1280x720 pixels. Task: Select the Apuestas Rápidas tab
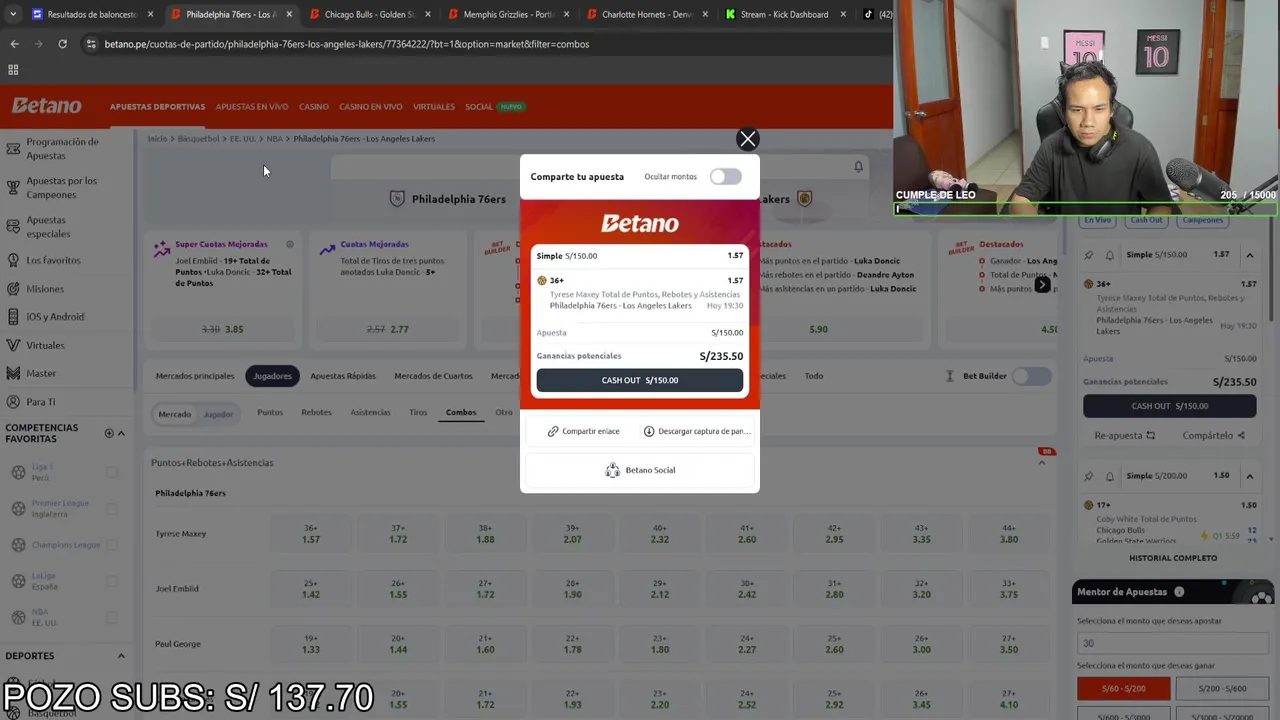click(x=343, y=376)
